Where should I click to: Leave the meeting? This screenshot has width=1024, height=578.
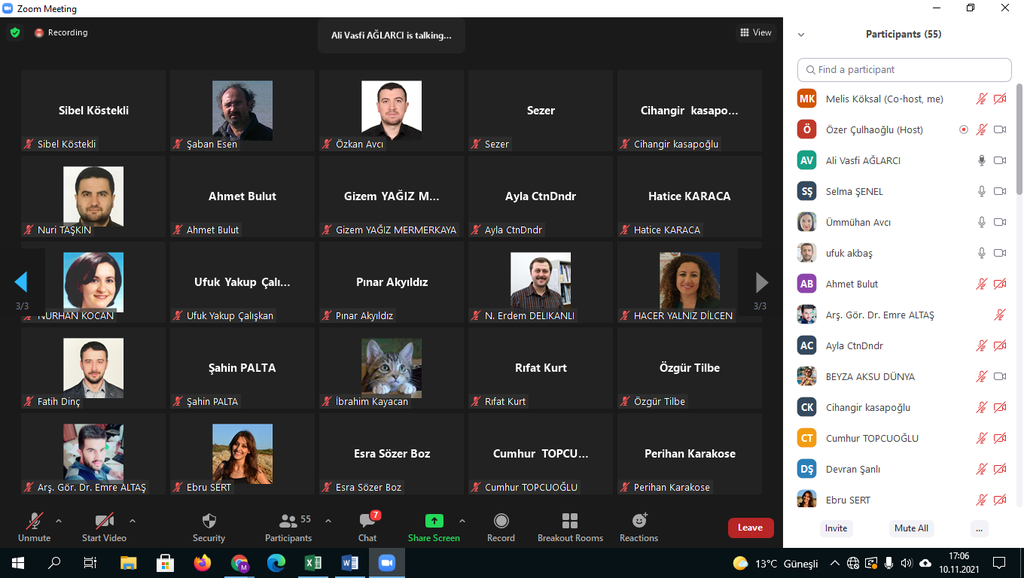750,528
